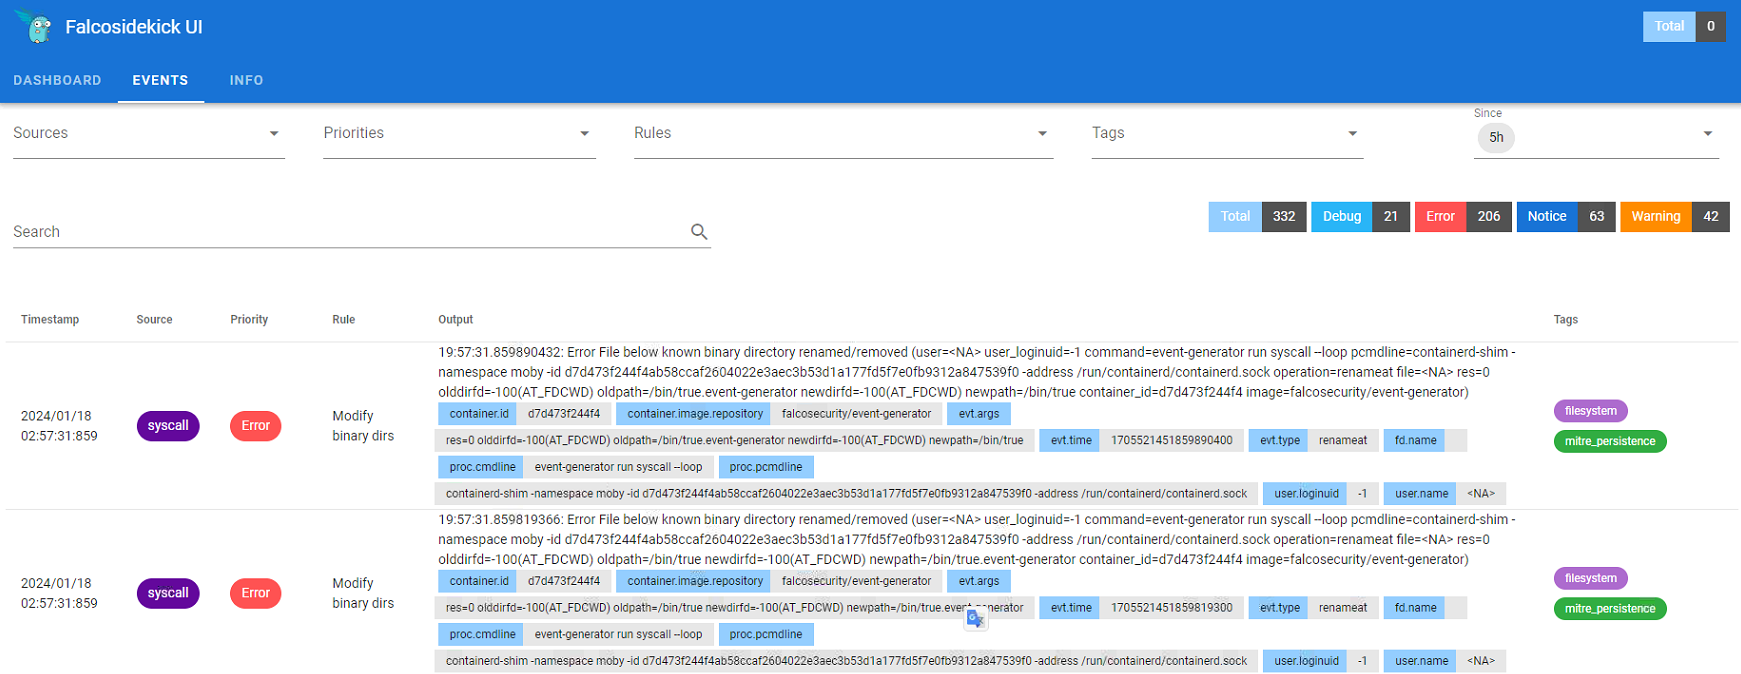Screen dimensions: 1741x674
Task: Click the Total 0 chip in the header bar
Action: click(1684, 27)
